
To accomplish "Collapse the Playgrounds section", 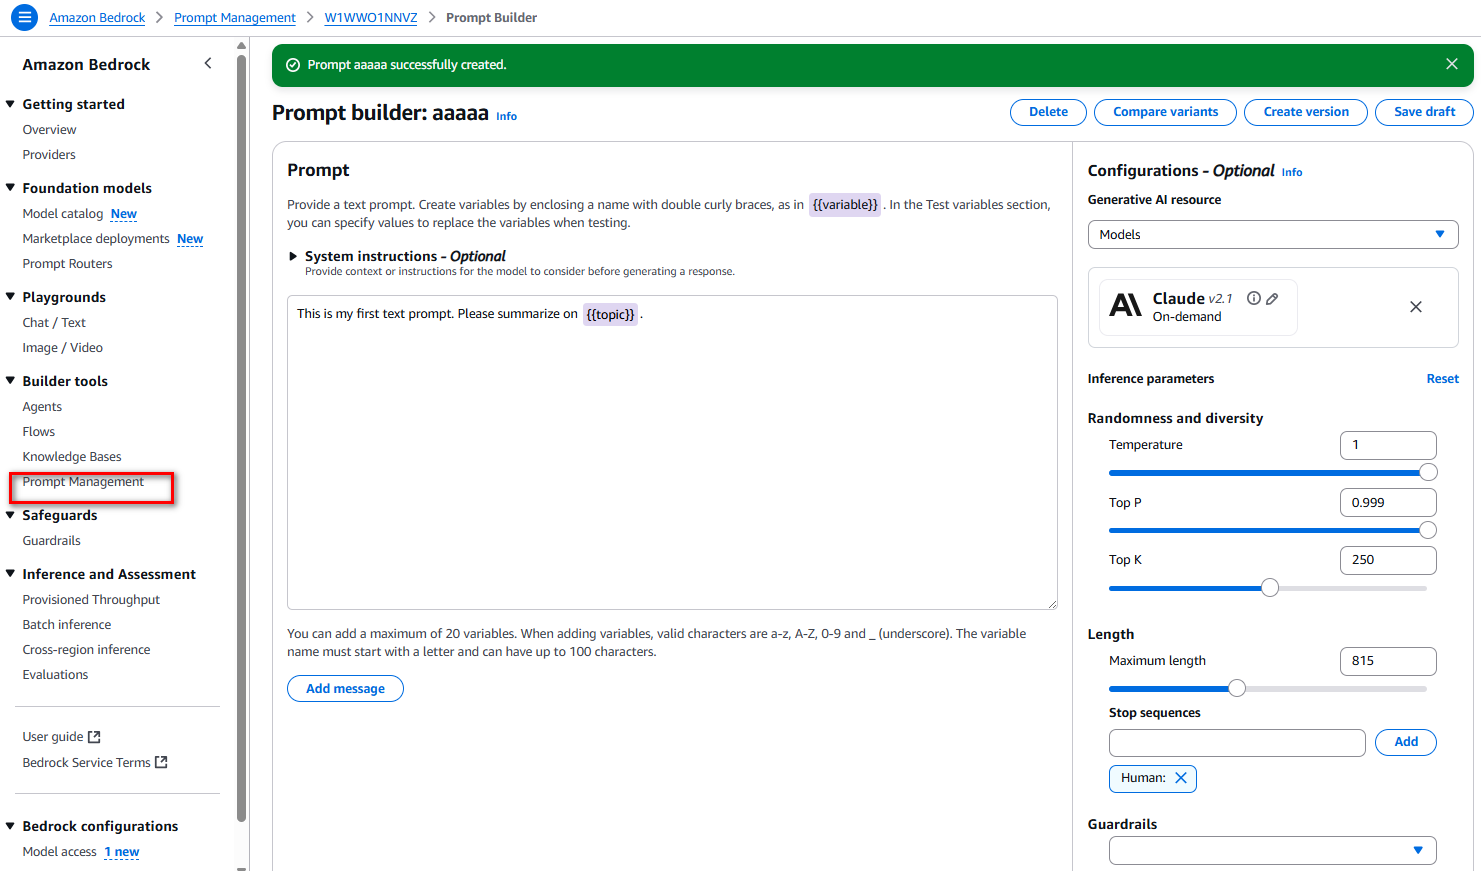I will coord(10,296).
